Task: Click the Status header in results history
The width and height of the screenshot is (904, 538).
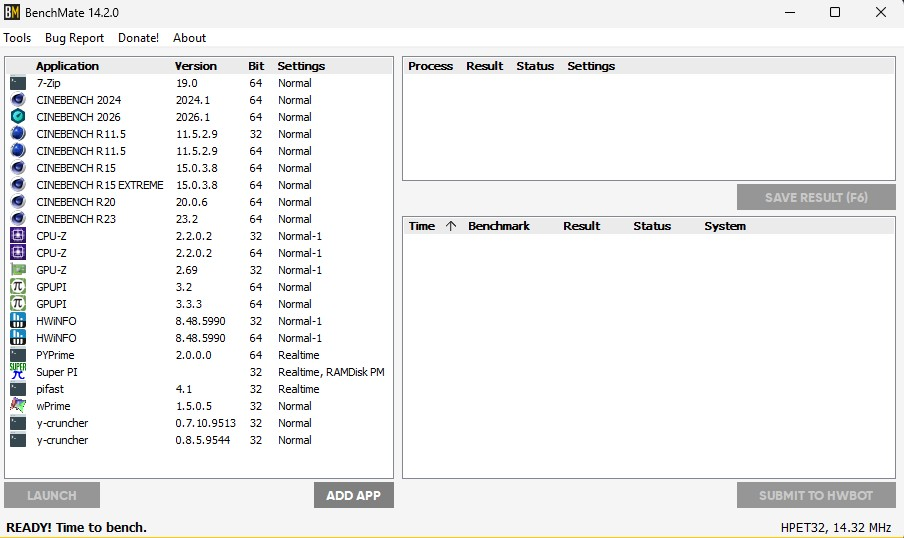Action: pyautogui.click(x=652, y=226)
